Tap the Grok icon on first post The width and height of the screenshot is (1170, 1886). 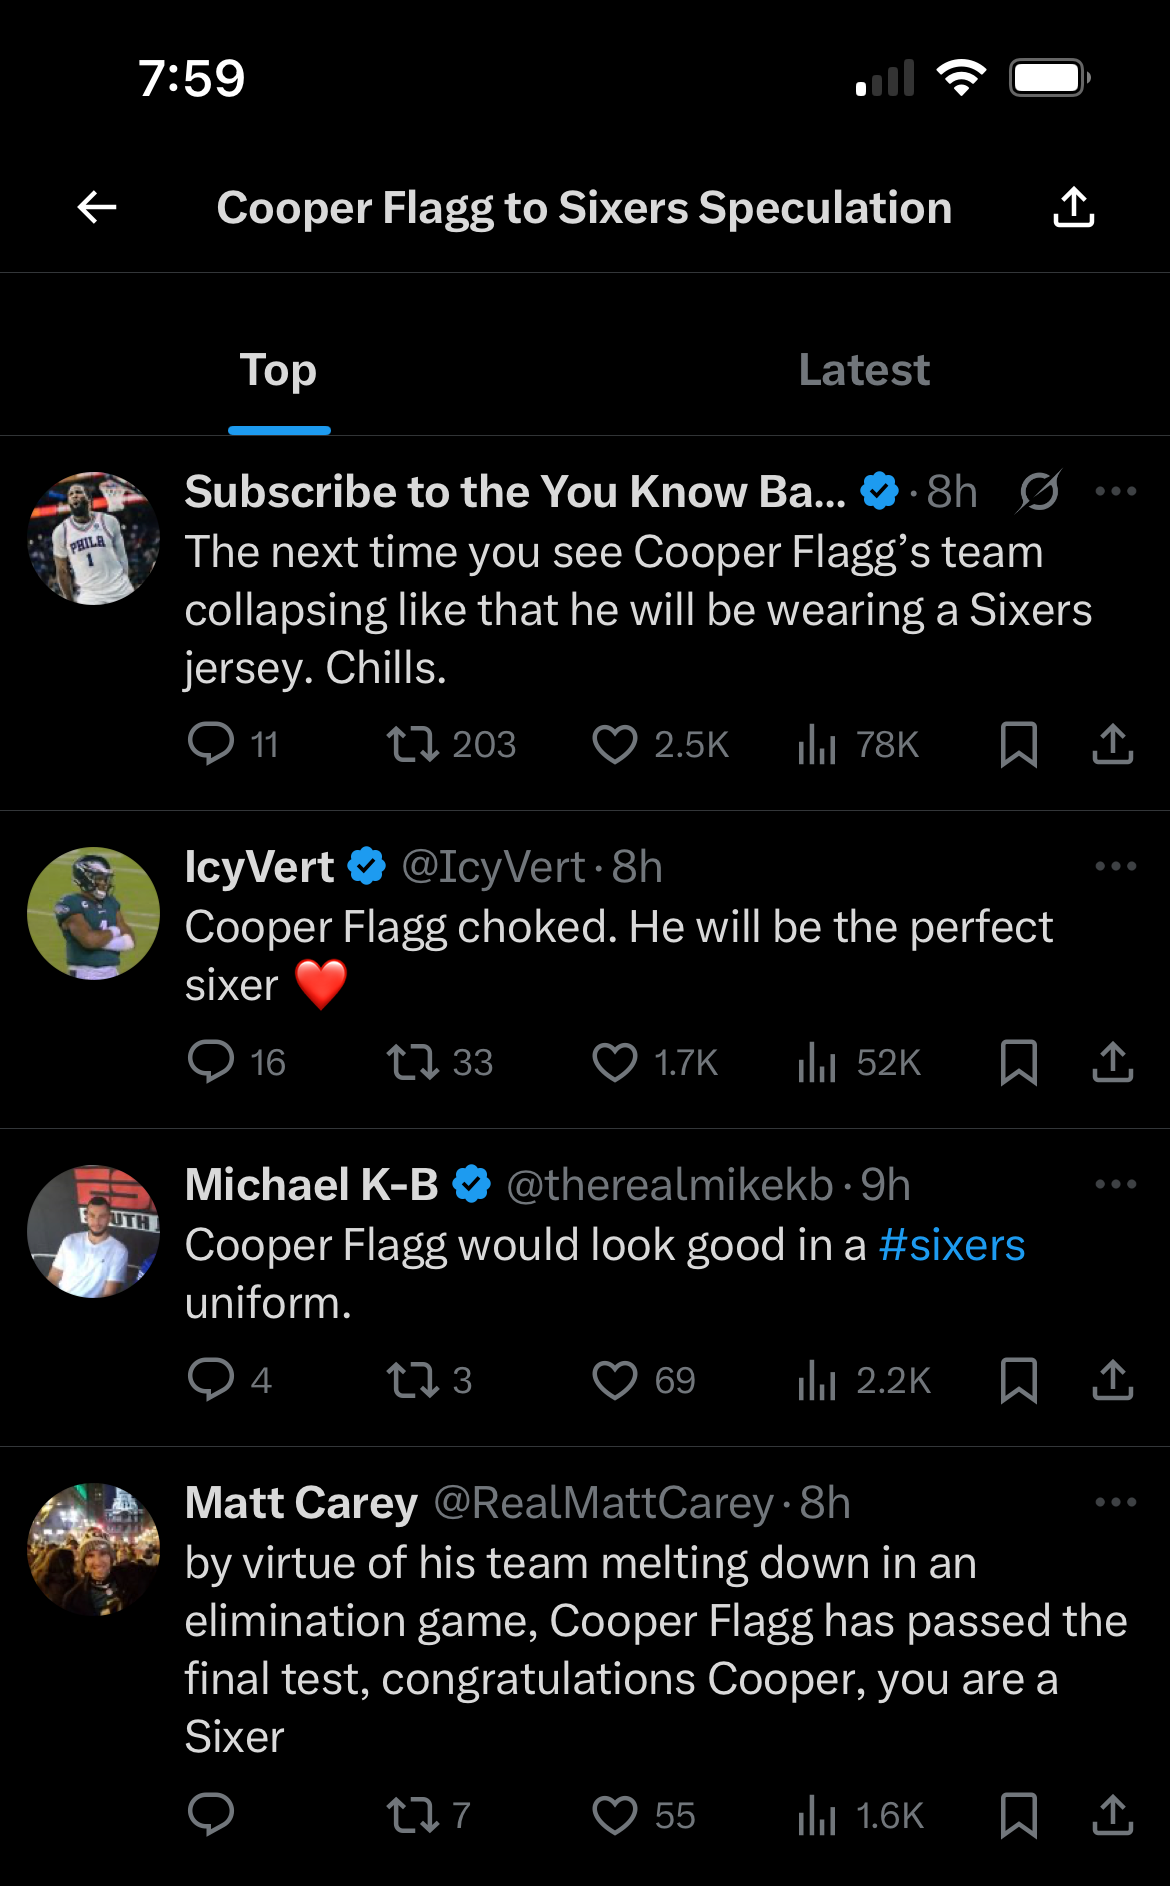coord(1039,491)
